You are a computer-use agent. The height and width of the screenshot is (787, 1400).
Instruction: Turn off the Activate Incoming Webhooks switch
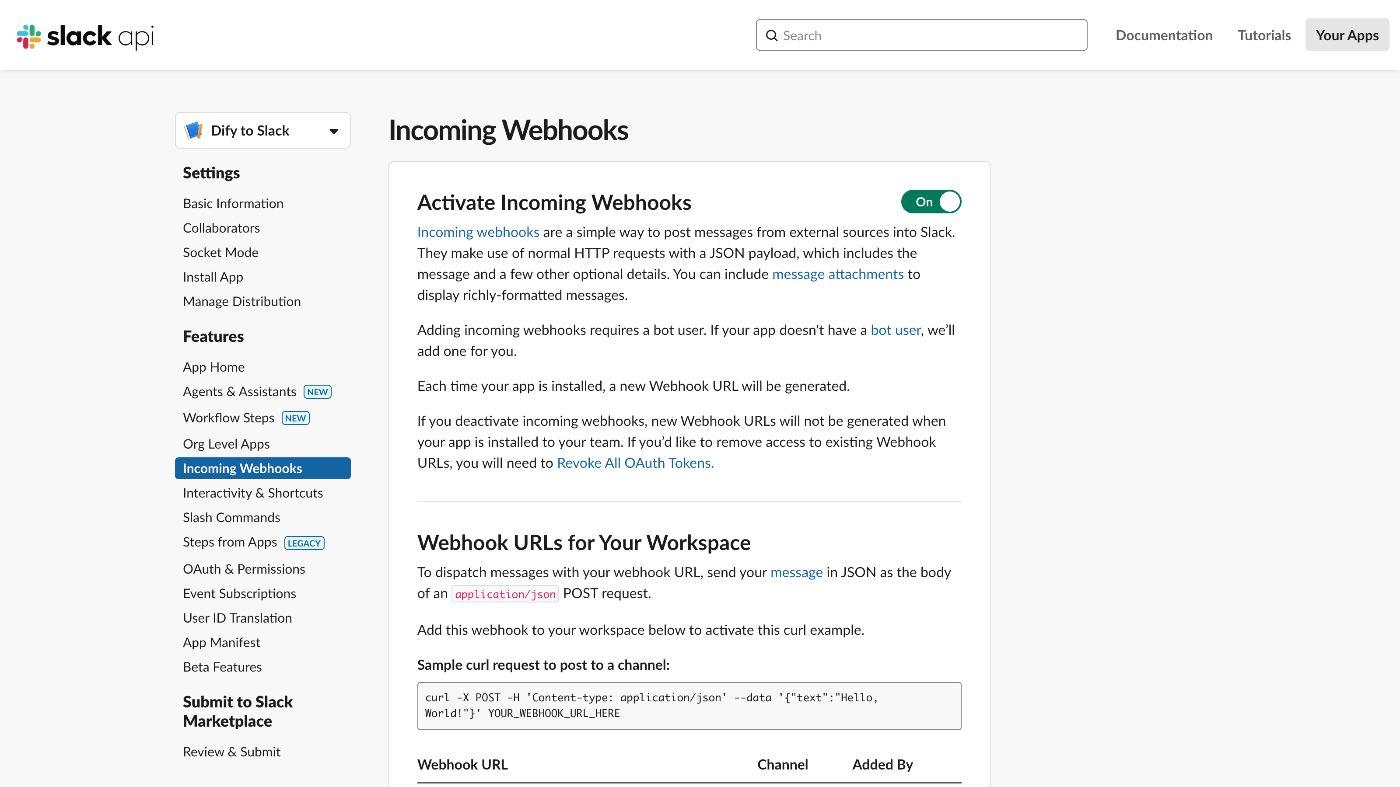click(931, 202)
